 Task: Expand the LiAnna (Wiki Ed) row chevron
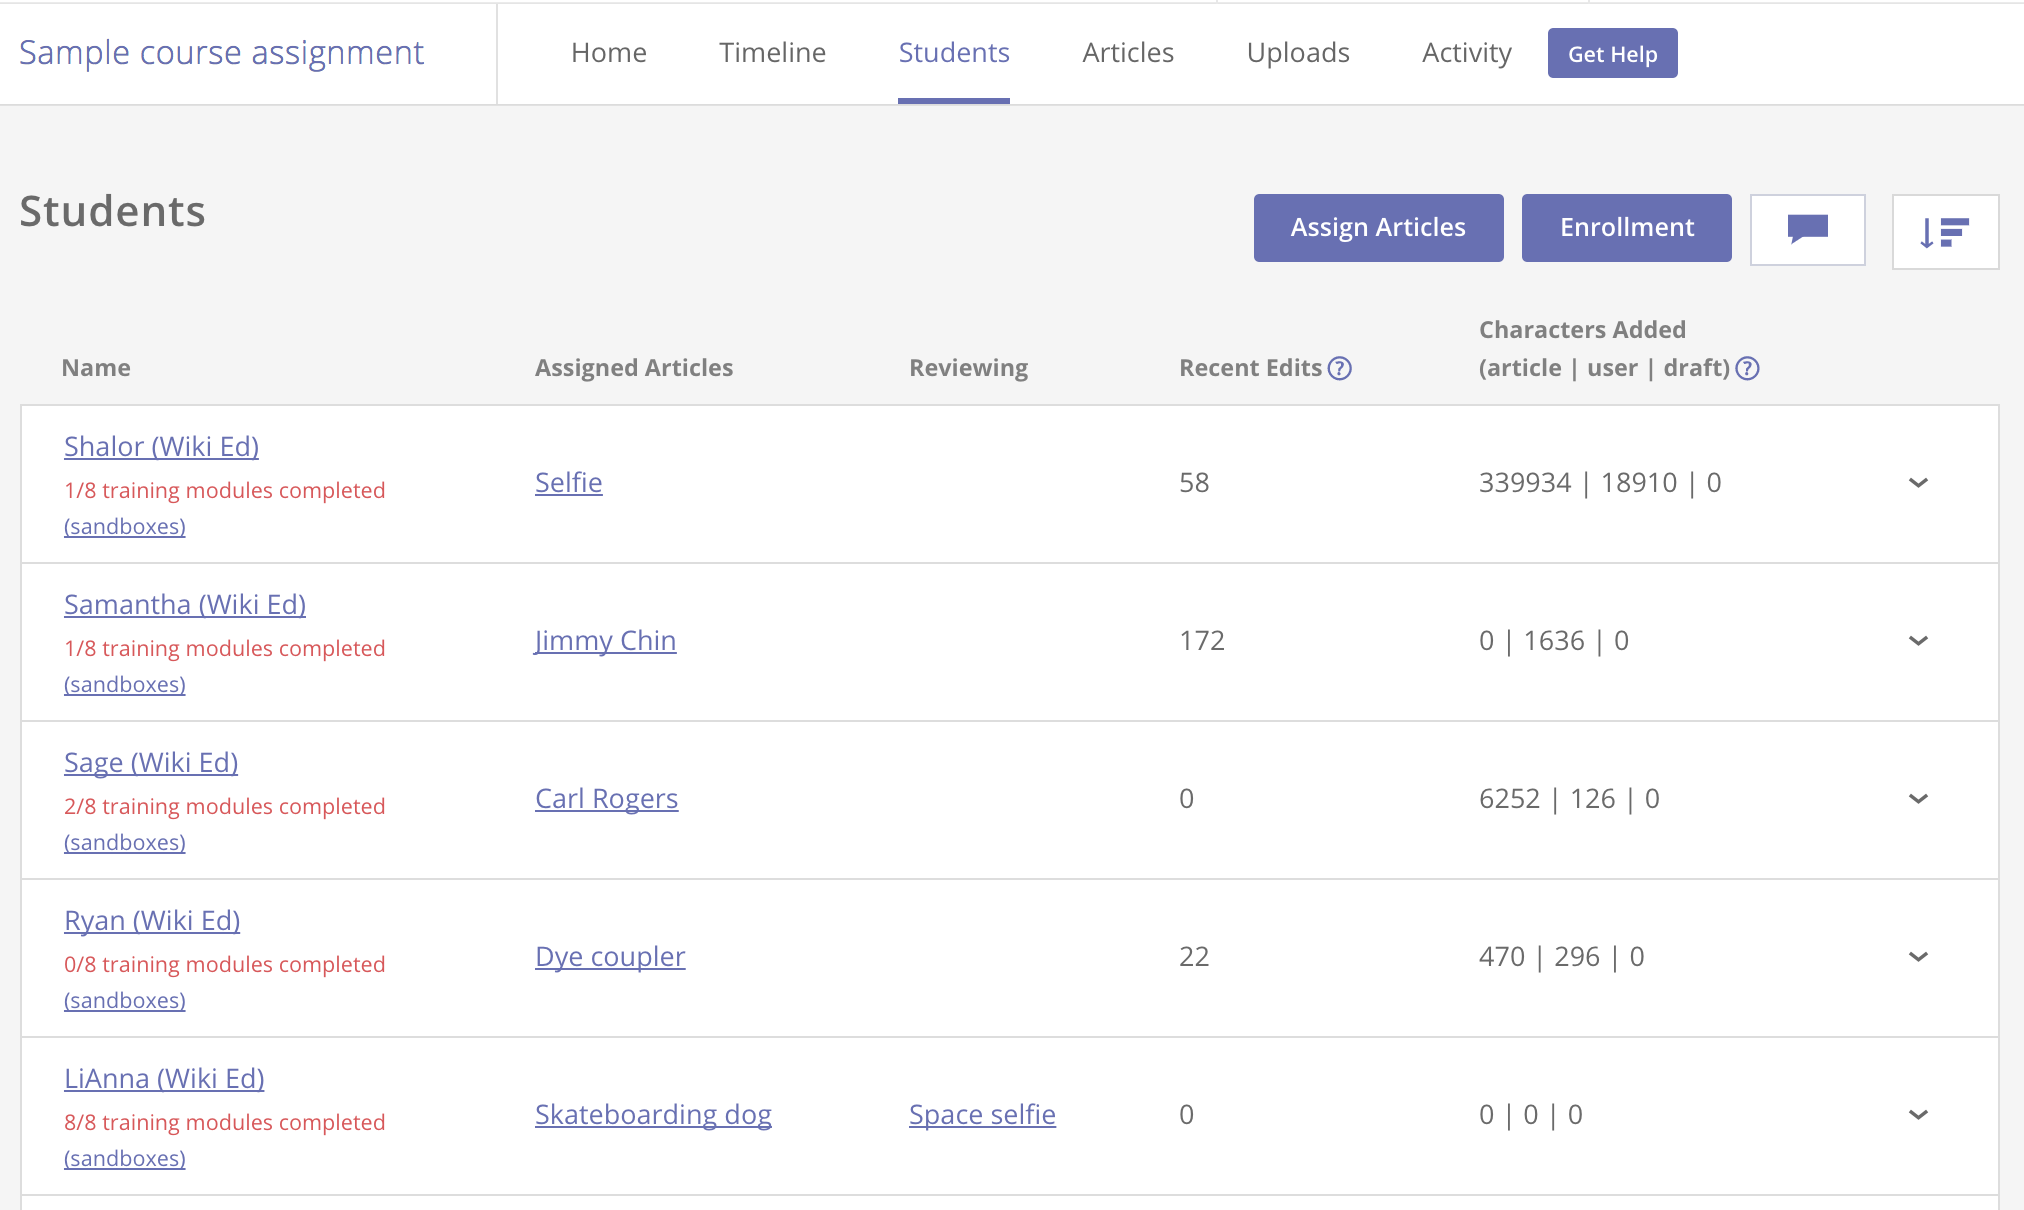pos(1918,1115)
